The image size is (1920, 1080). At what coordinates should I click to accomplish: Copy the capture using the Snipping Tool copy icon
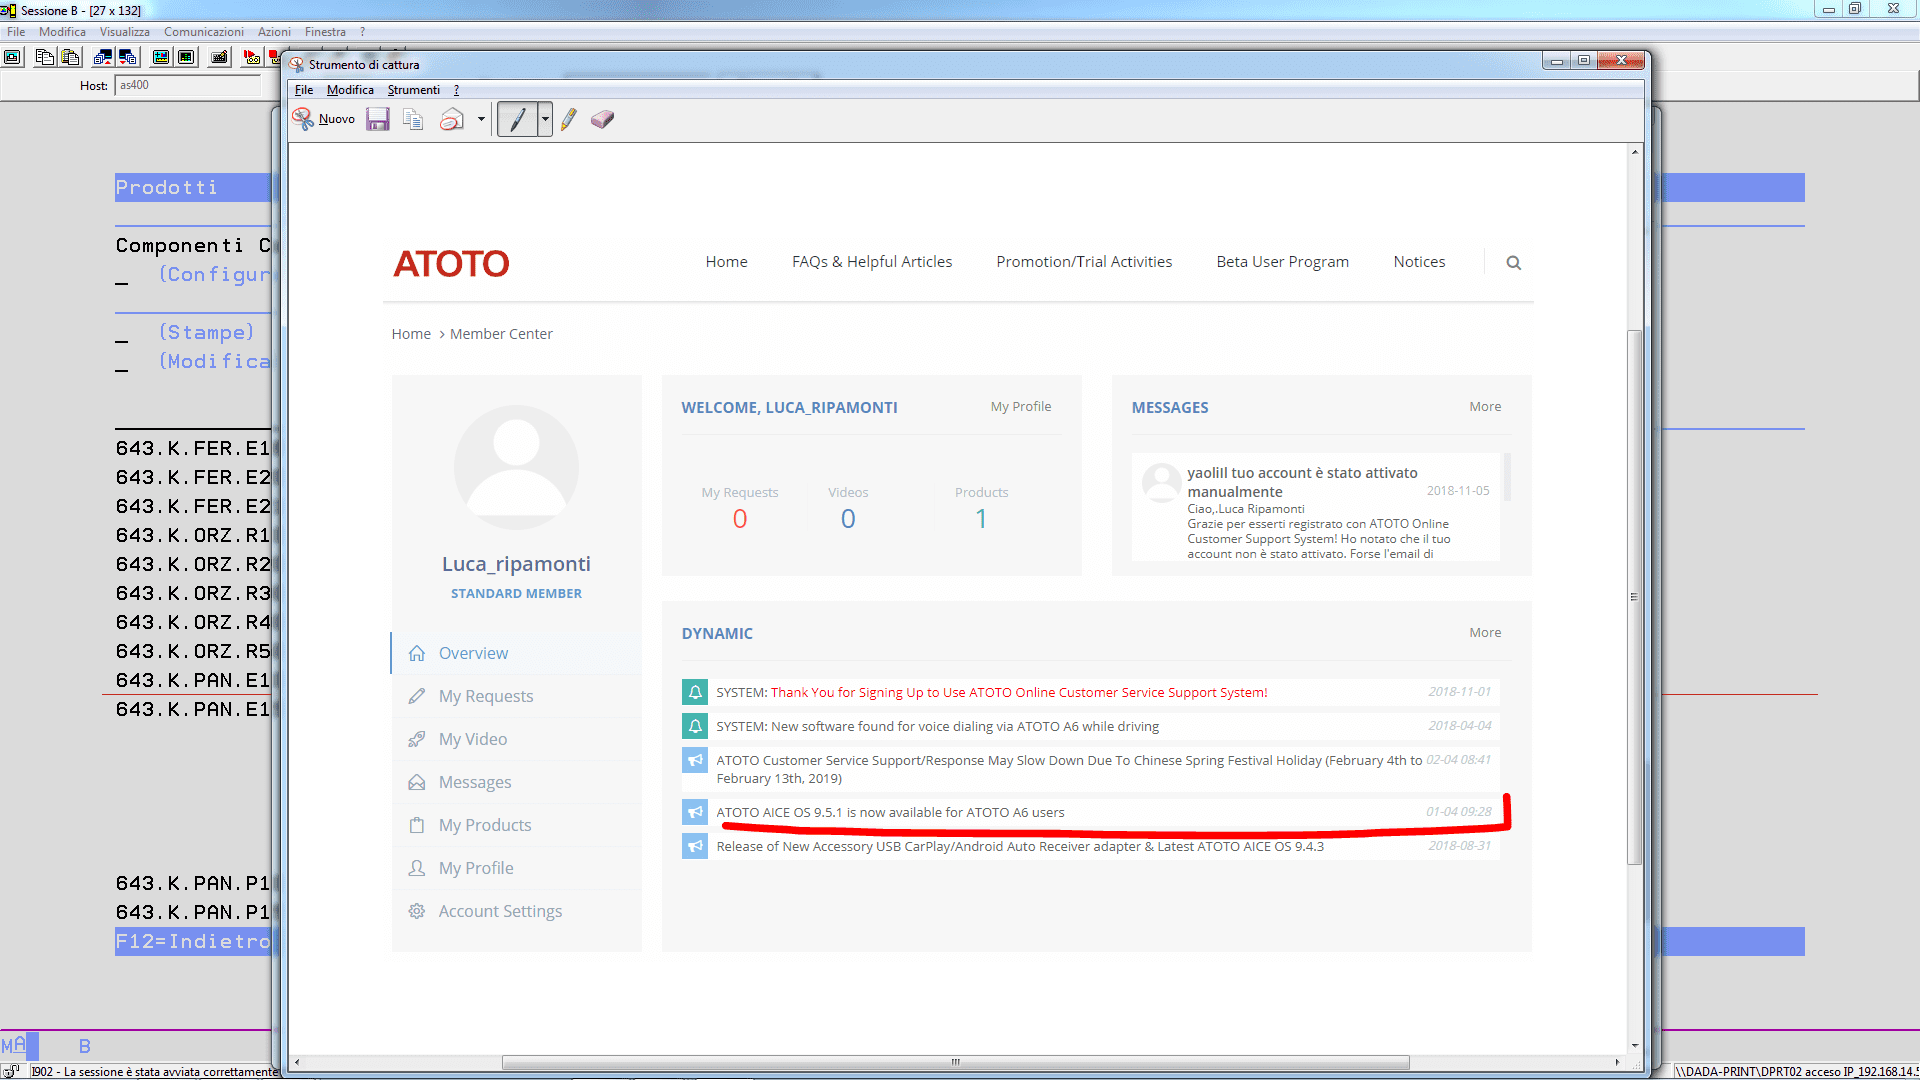coord(413,119)
